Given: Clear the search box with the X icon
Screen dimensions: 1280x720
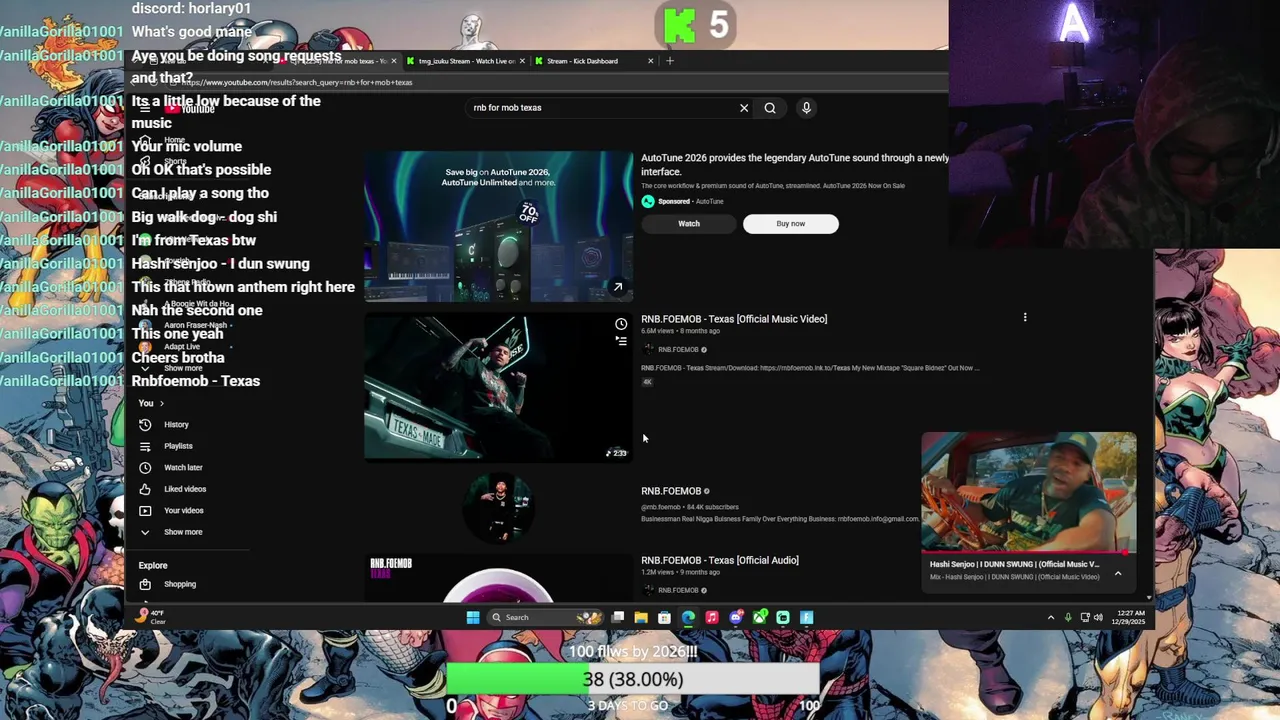Looking at the screenshot, I should click(x=744, y=108).
